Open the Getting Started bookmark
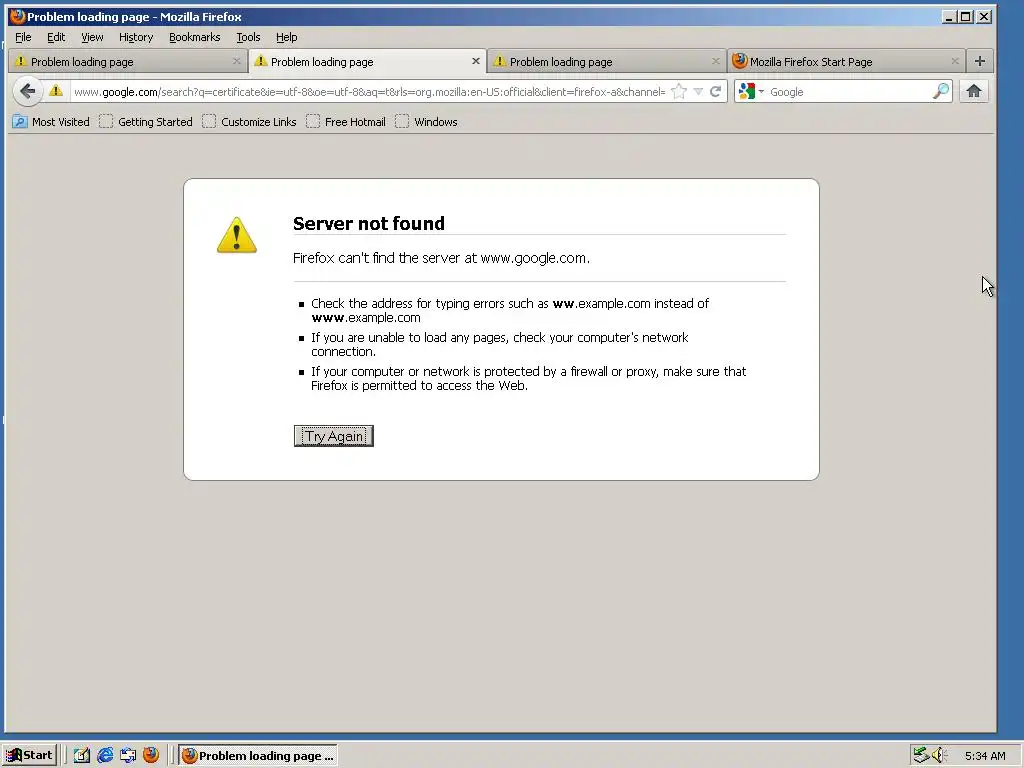Viewport: 1024px width, 768px height. pyautogui.click(x=146, y=121)
